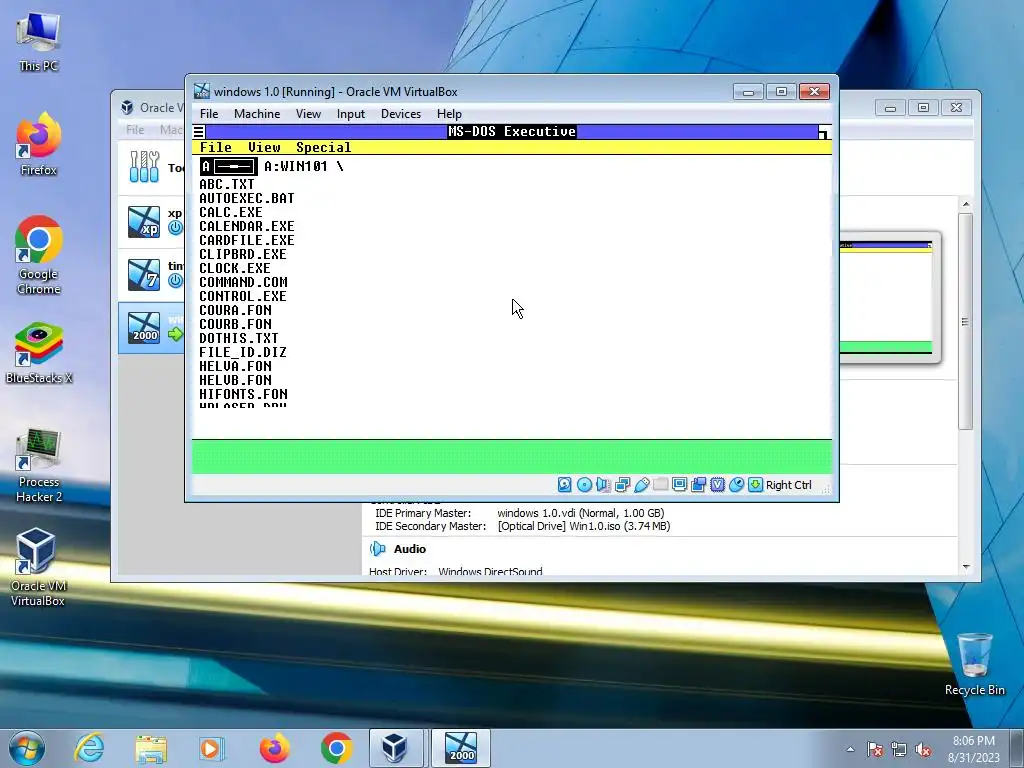Click the keyboard capture green arrow icon
Screen dimensions: 1024x768
(755, 485)
